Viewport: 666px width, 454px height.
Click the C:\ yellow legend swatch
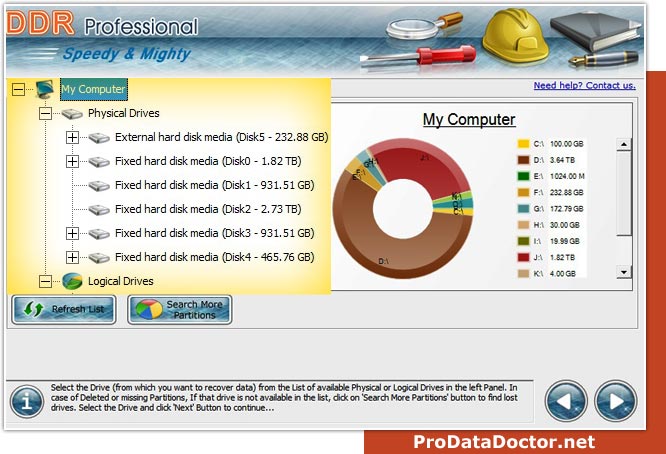523,144
